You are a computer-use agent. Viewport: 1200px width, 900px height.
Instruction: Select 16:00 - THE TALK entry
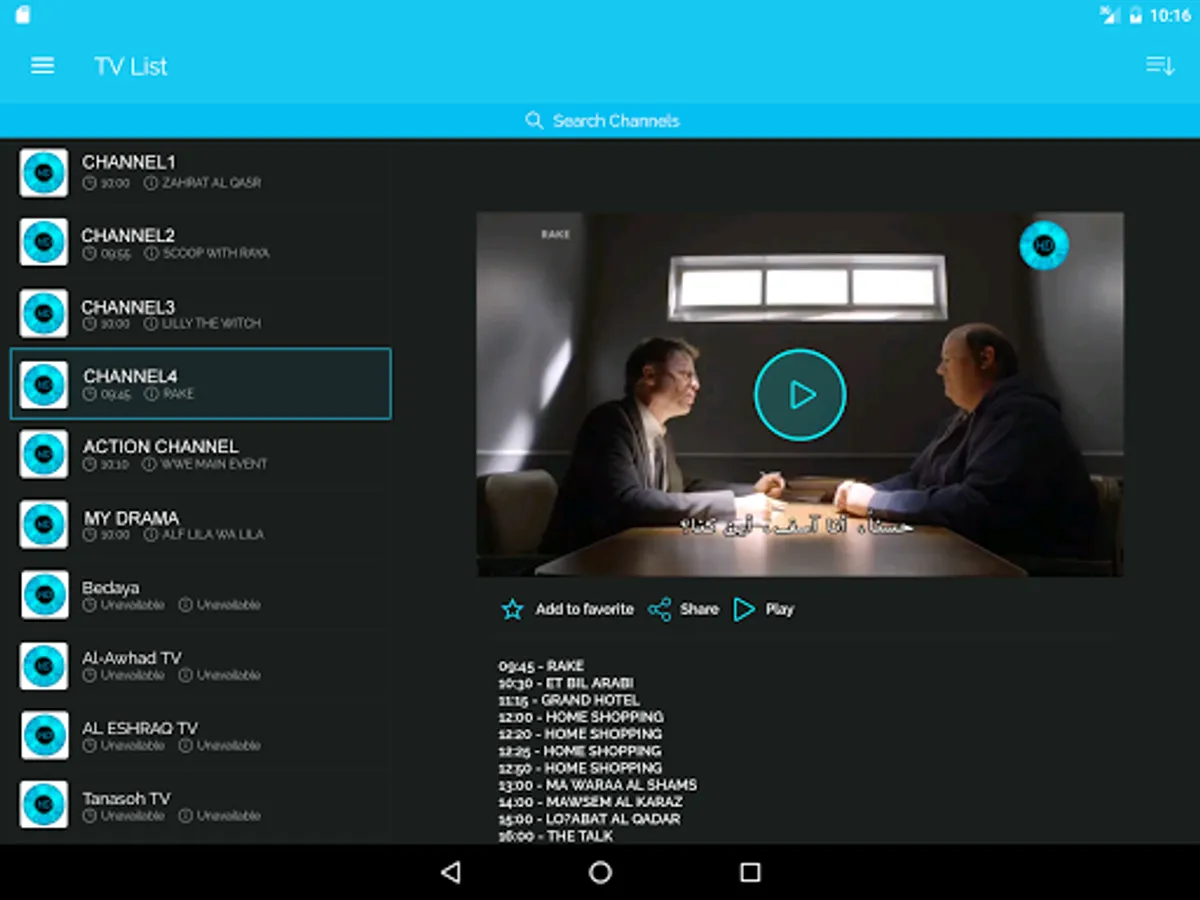(x=556, y=836)
